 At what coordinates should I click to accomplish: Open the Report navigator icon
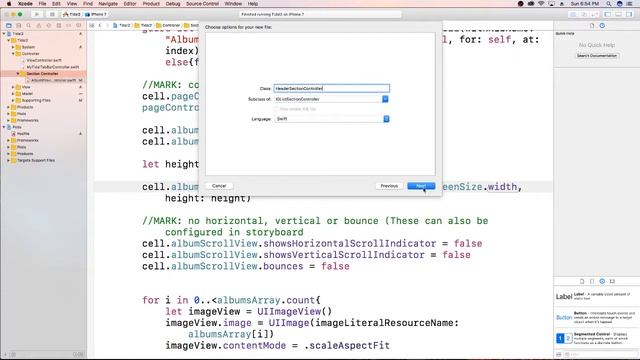tap(78, 25)
